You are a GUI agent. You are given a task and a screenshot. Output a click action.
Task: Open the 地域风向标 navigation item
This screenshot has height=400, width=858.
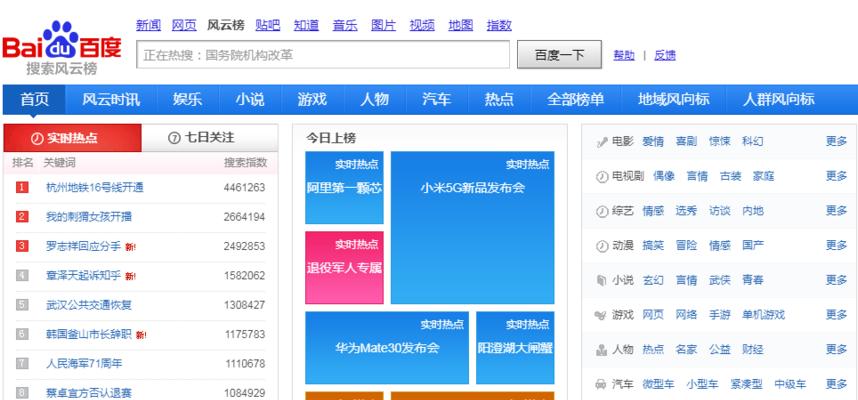pyautogui.click(x=674, y=99)
